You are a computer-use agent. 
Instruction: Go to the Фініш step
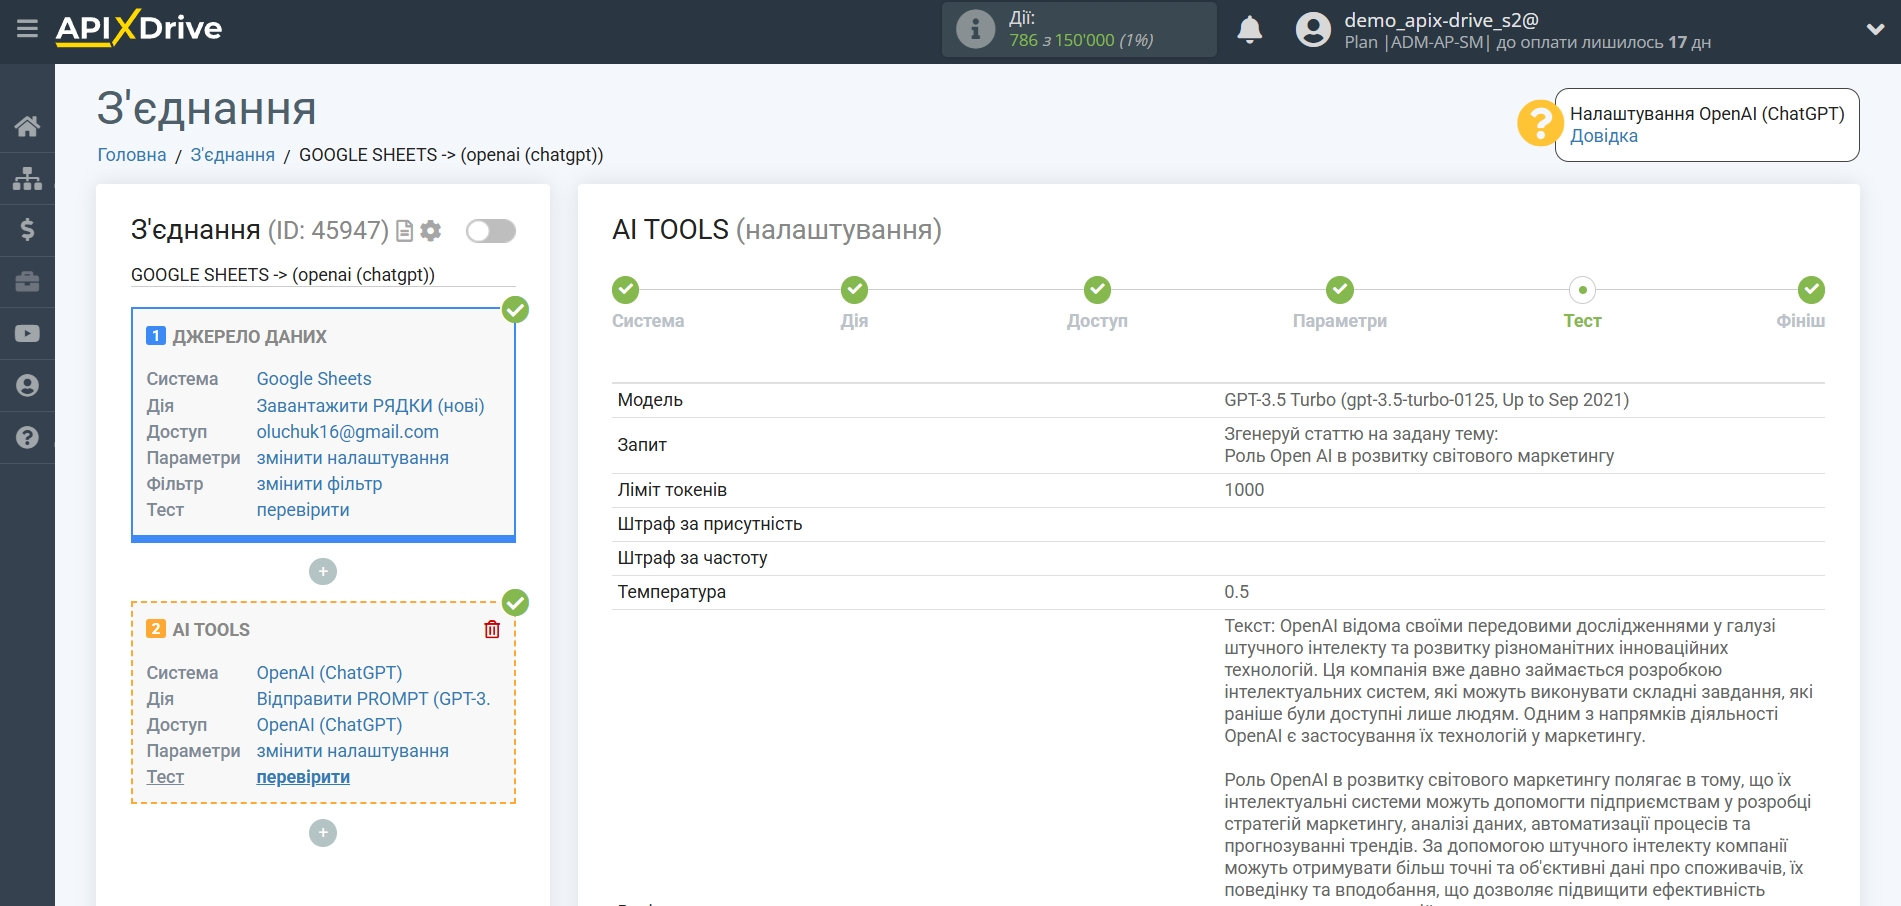coord(1811,290)
